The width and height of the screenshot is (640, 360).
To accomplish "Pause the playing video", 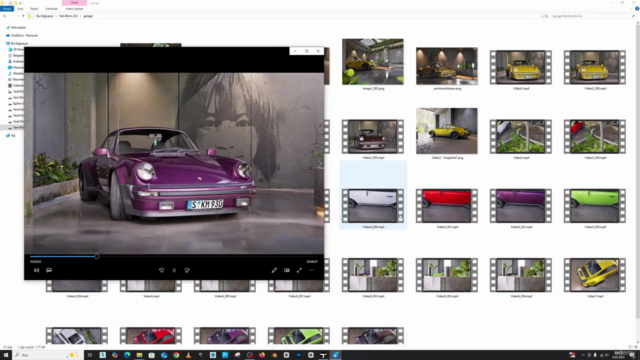I will click(174, 270).
